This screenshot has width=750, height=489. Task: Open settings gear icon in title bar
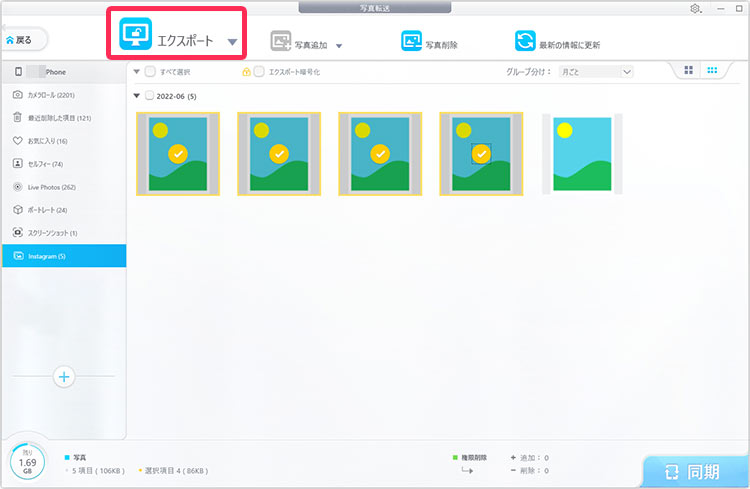[x=696, y=8]
